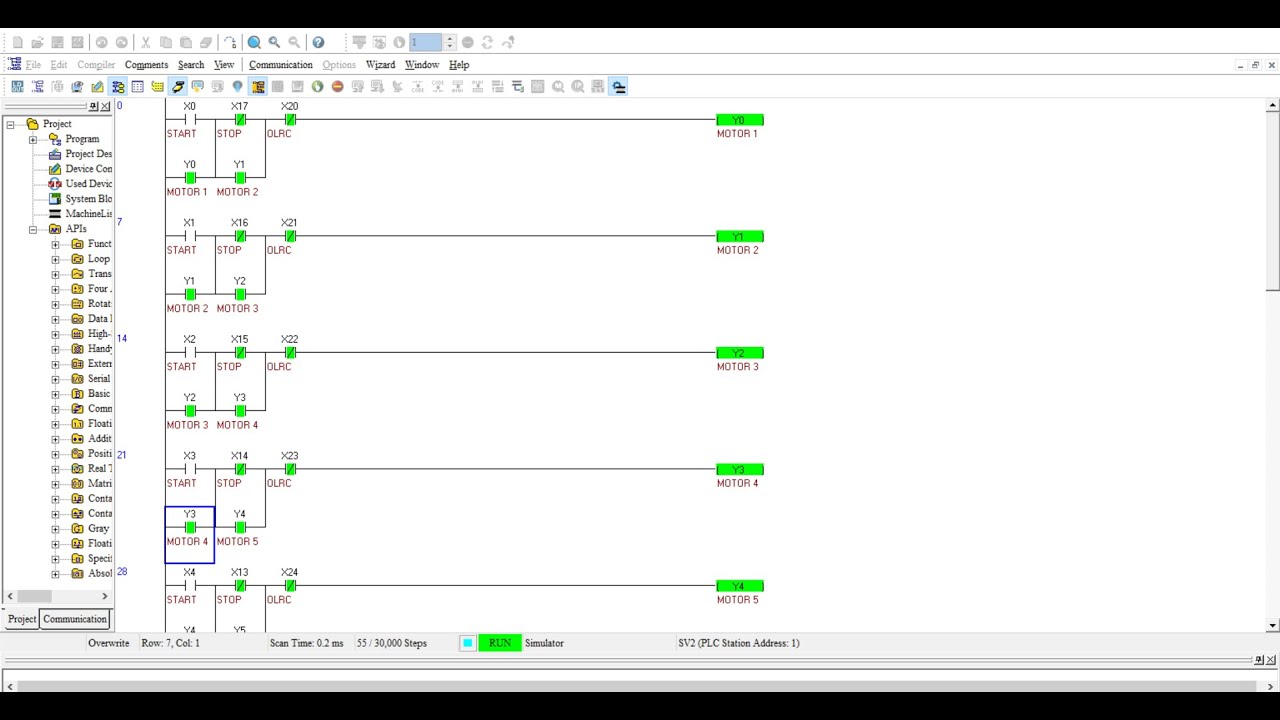Image resolution: width=1280 pixels, height=720 pixels.
Task: Click the New file toolbar icon
Action: click(17, 42)
